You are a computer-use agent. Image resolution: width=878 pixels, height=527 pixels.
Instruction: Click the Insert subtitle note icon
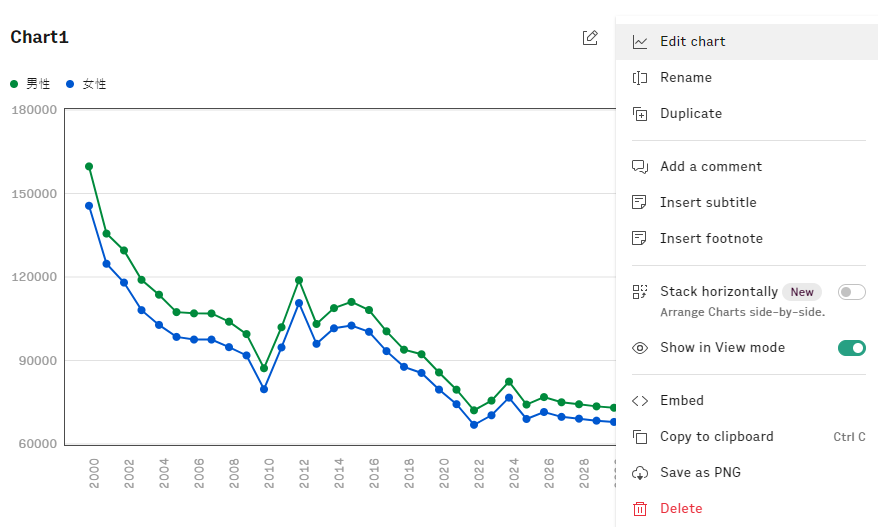[640, 203]
